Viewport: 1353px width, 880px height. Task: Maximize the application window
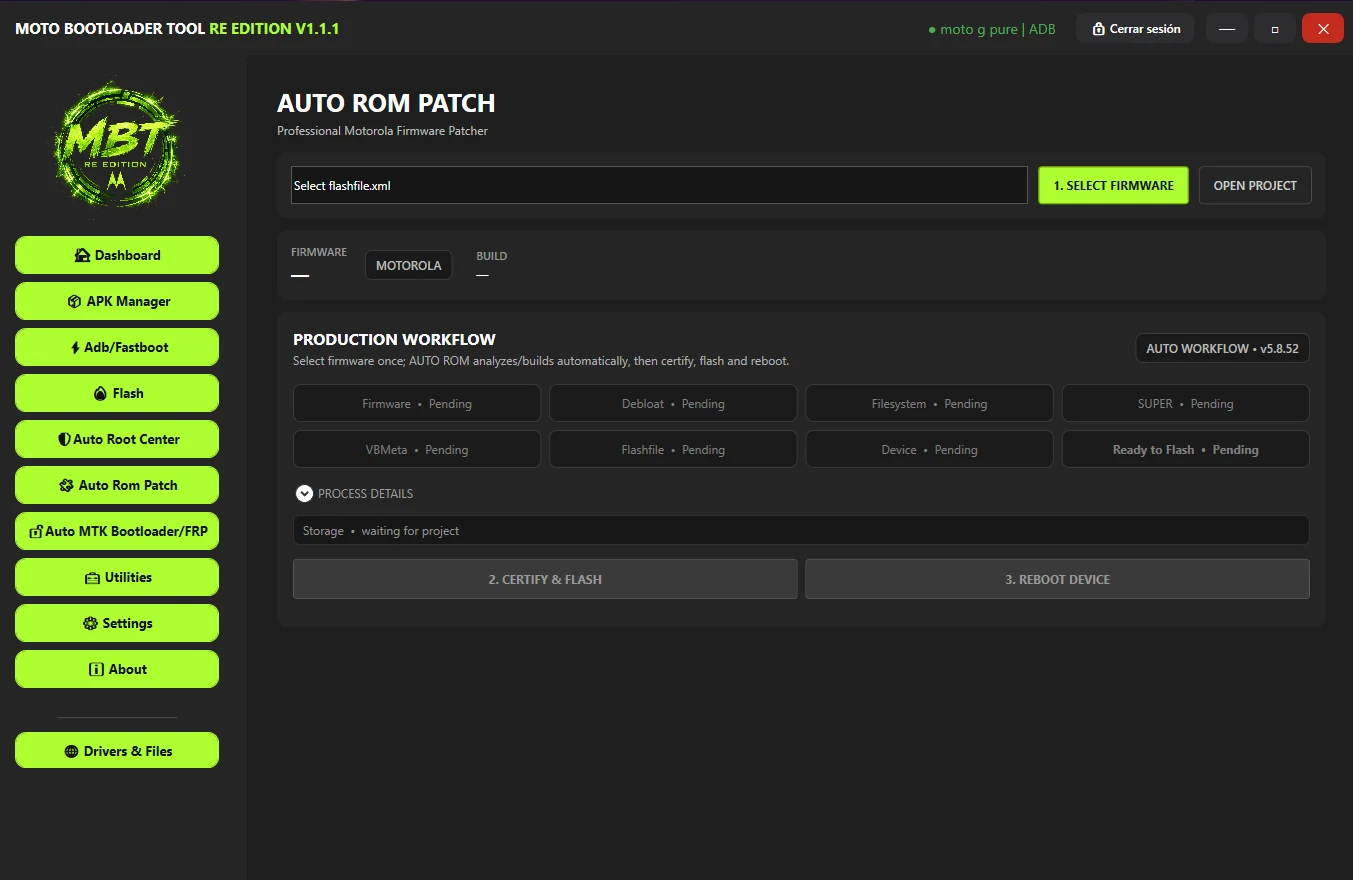click(x=1275, y=29)
